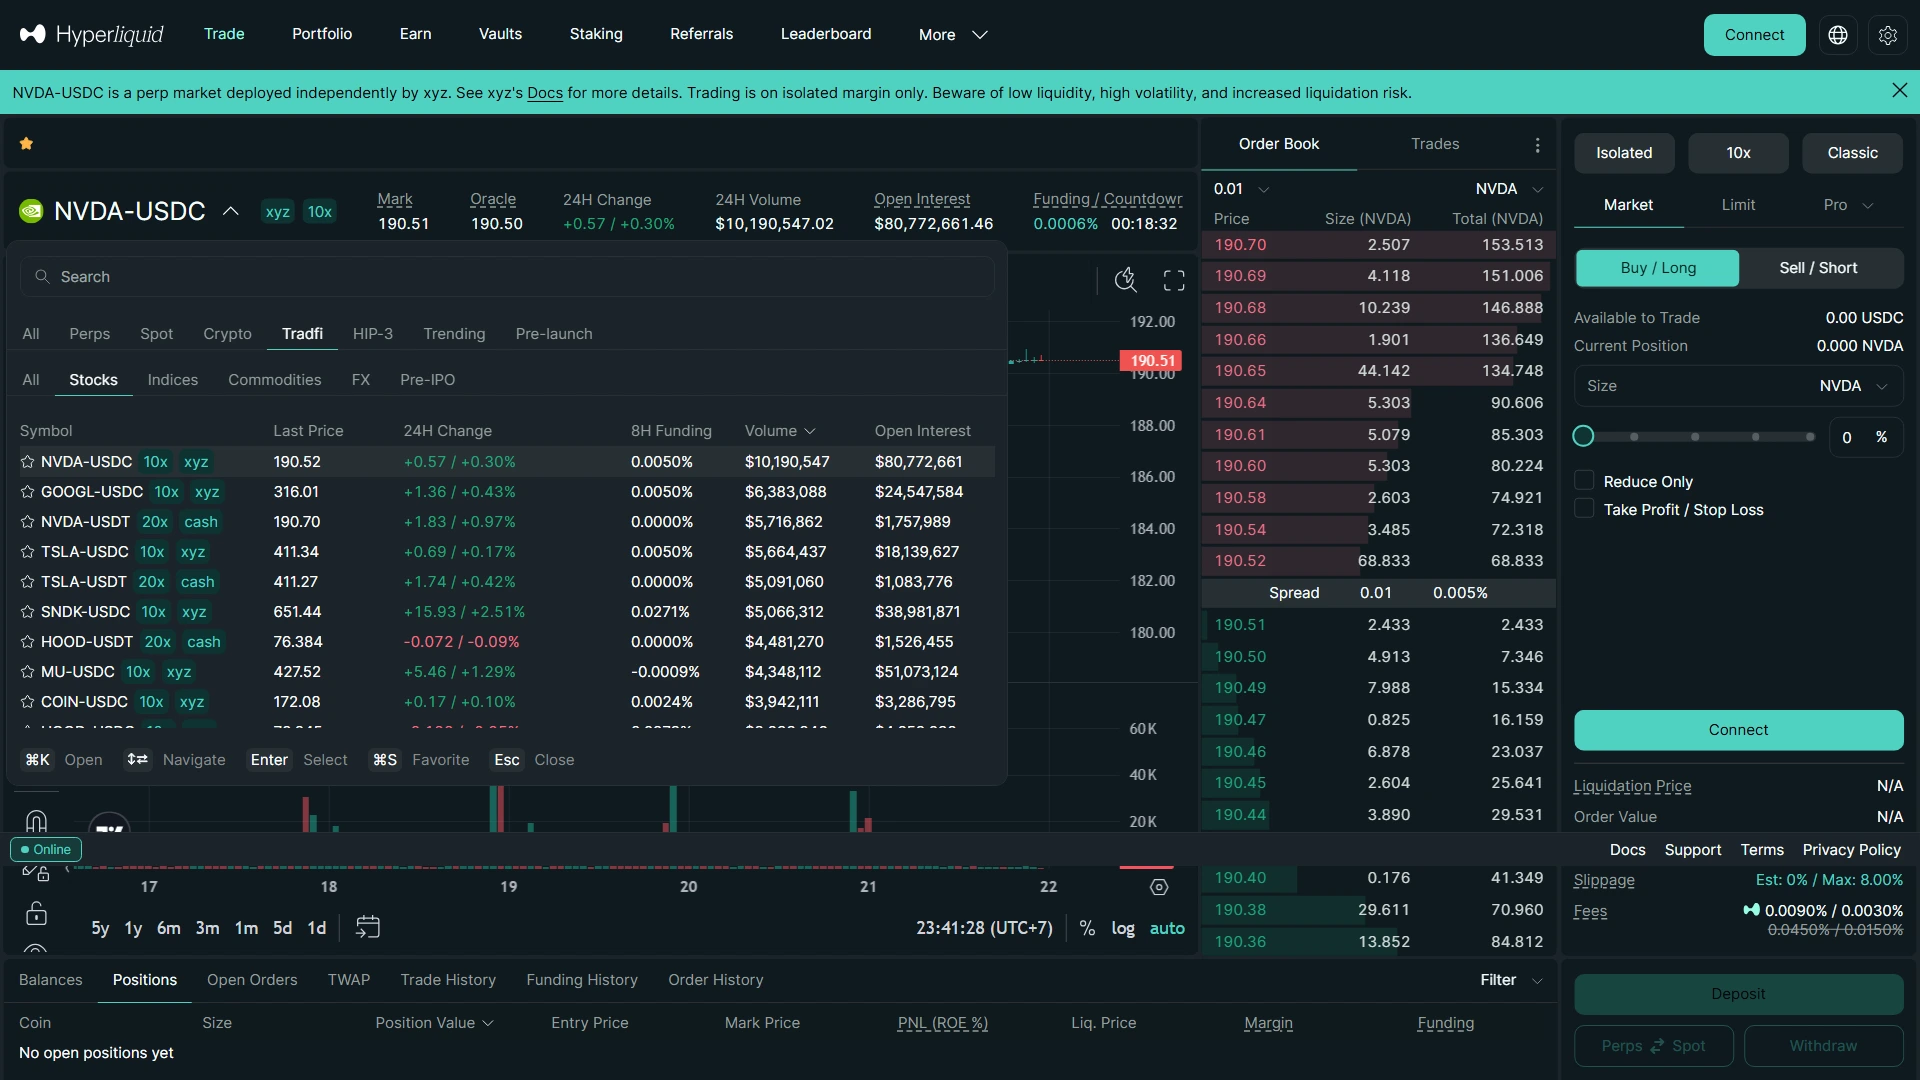This screenshot has height=1080, width=1920.
Task: Open the Leaderboard menu item
Action: 825,34
